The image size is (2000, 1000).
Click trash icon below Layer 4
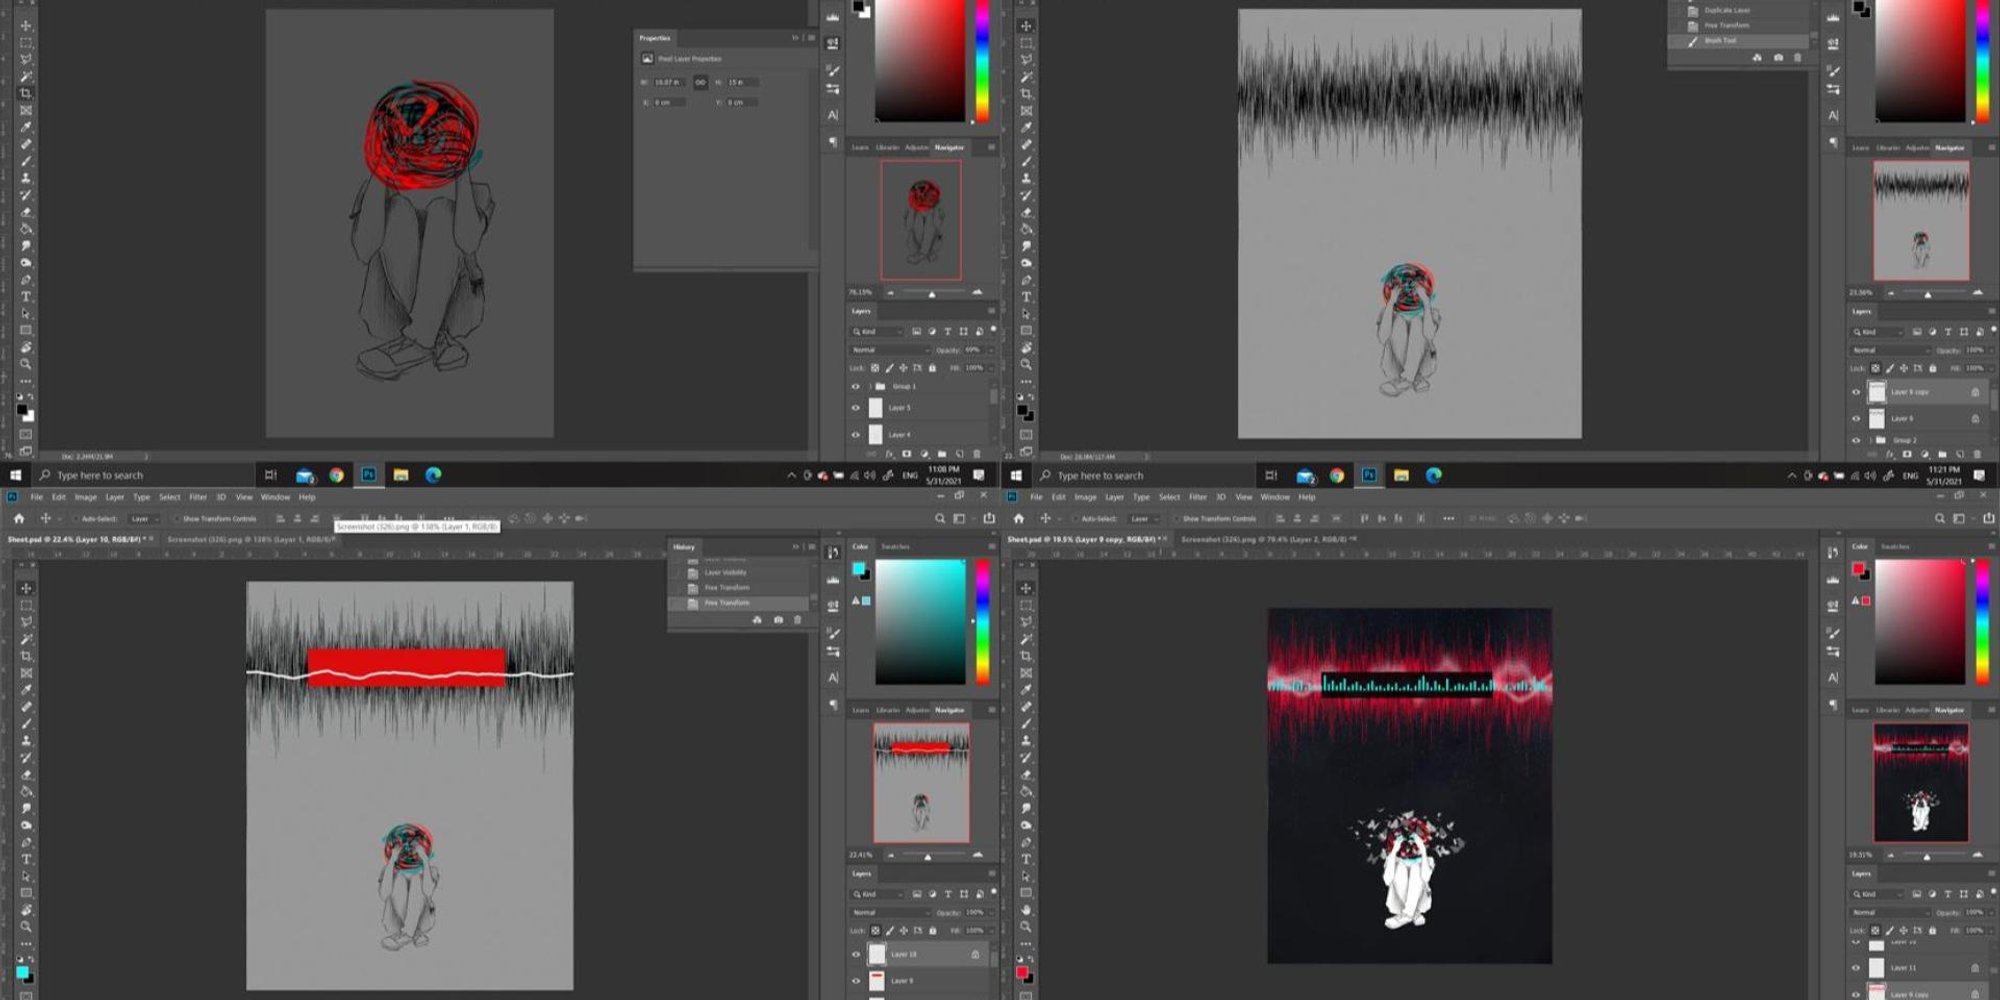pos(977,454)
